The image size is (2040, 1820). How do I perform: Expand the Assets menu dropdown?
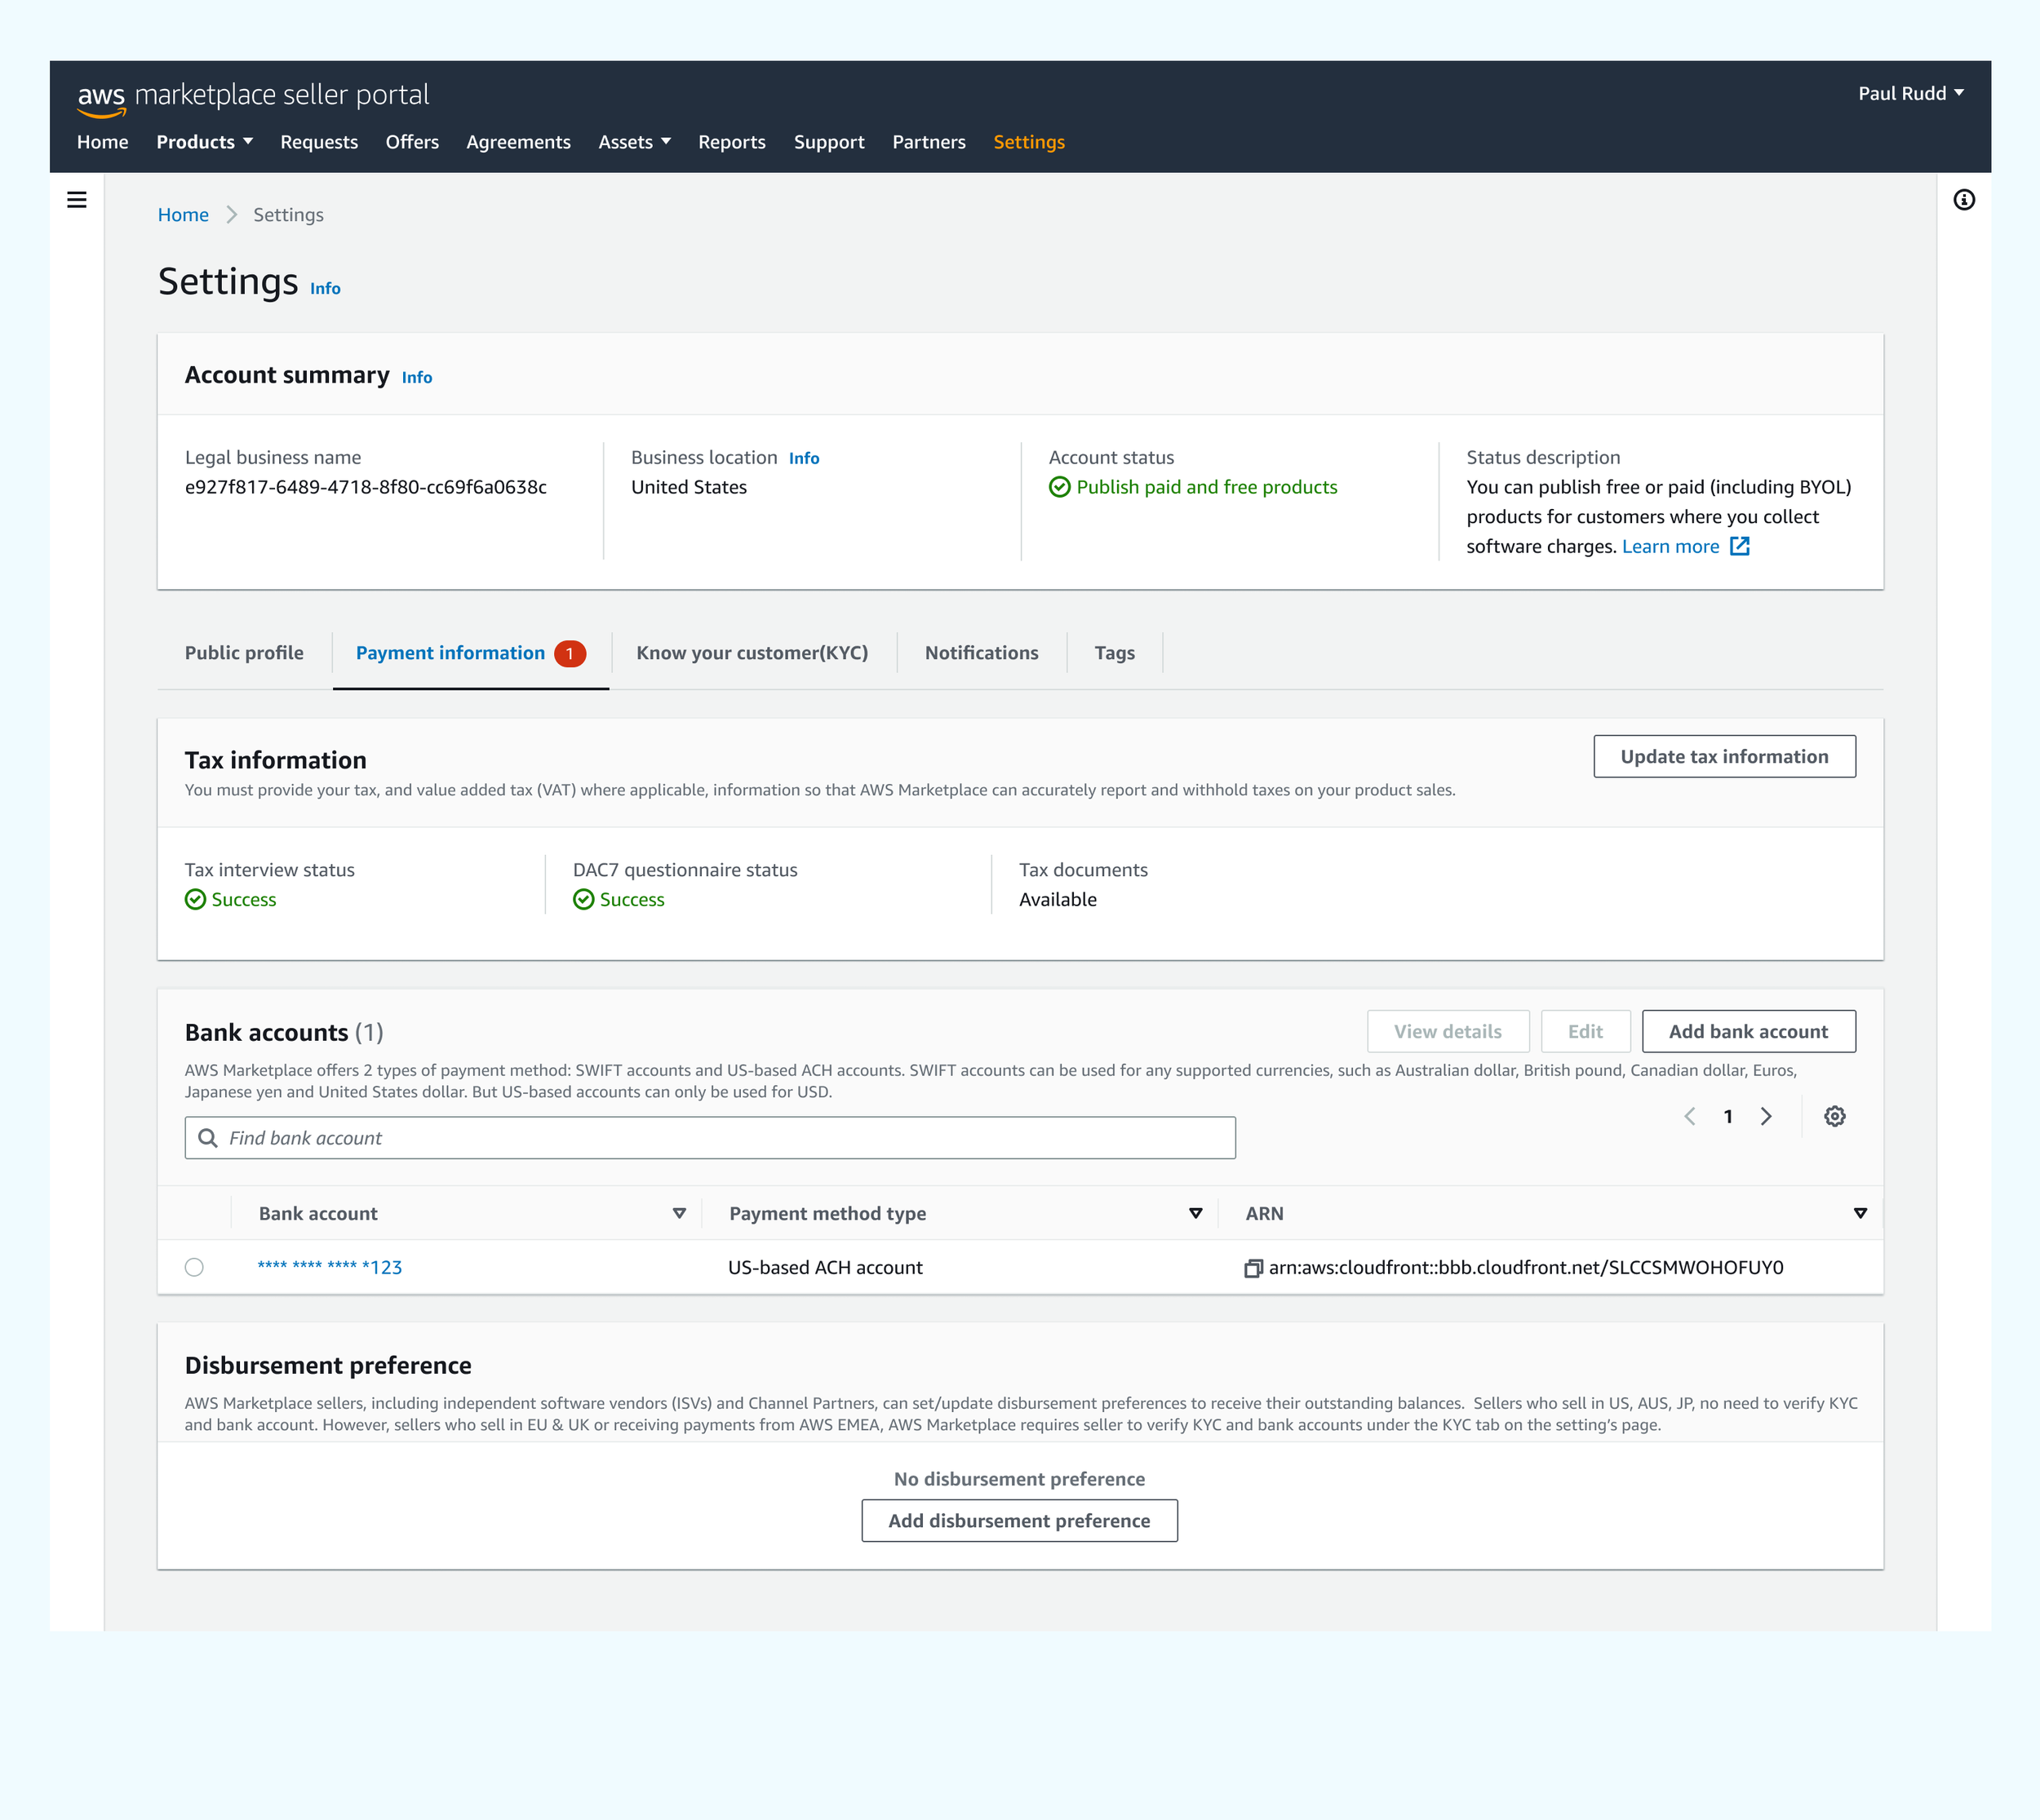(x=634, y=142)
